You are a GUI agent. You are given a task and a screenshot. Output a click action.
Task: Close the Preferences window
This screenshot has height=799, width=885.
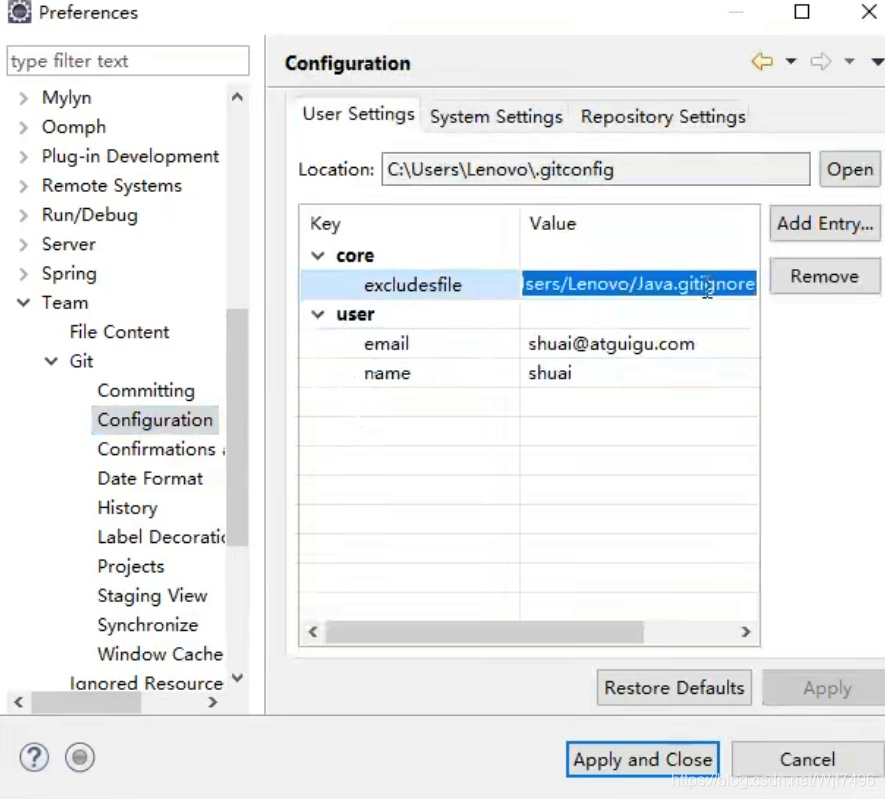click(x=869, y=11)
